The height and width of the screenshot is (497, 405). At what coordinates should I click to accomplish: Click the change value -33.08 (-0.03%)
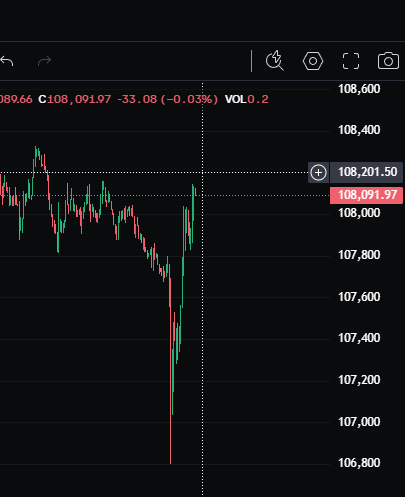(168, 99)
